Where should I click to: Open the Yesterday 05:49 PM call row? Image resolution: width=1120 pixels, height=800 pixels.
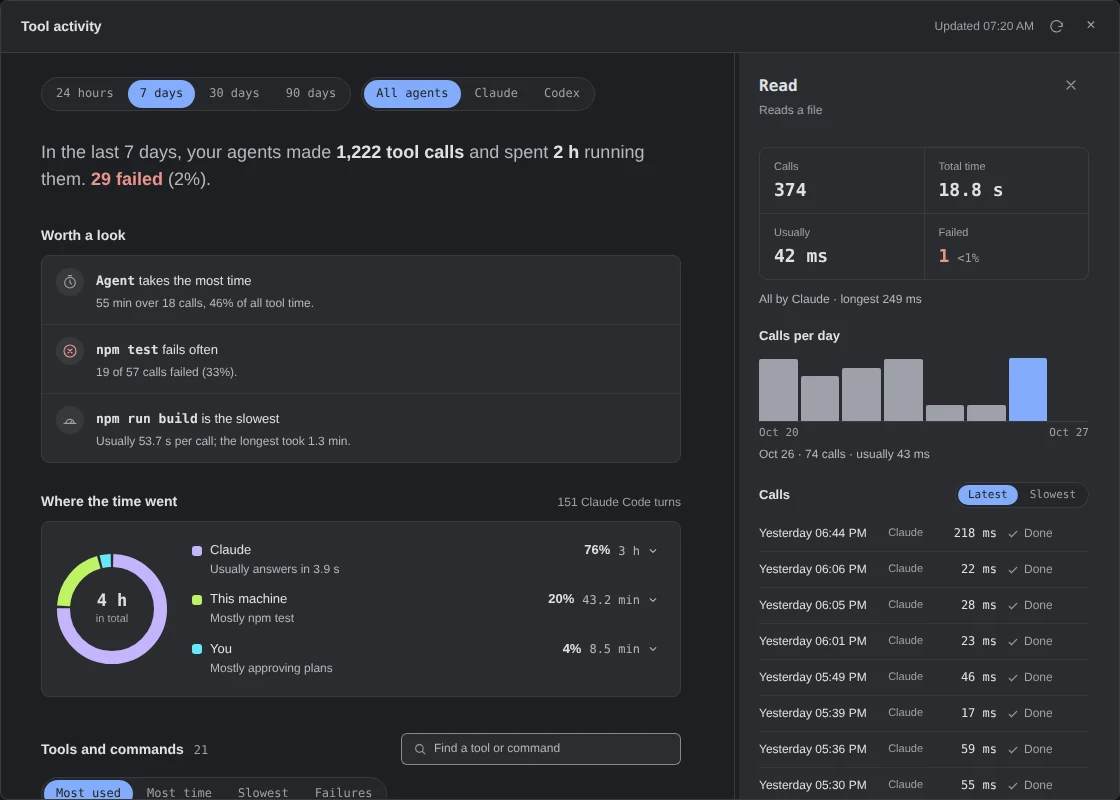coord(924,677)
